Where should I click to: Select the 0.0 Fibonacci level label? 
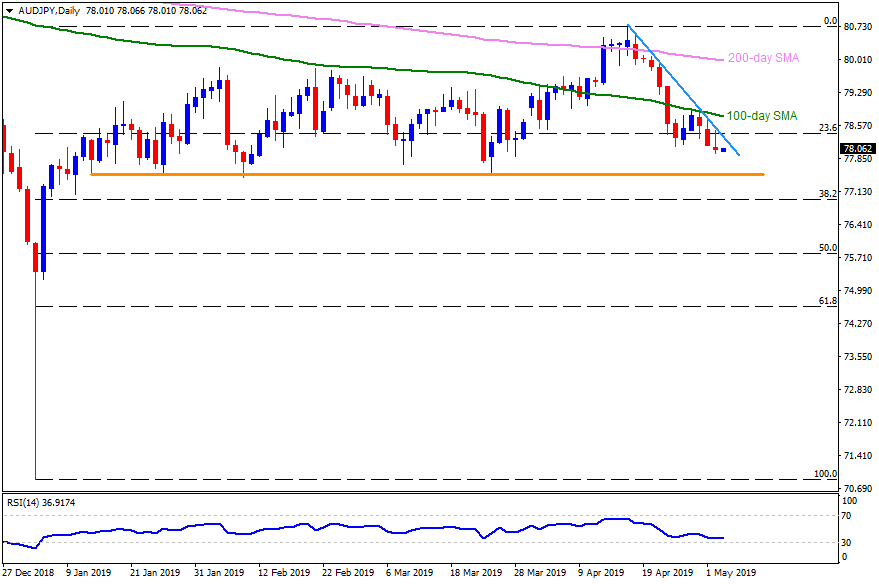[x=829, y=21]
